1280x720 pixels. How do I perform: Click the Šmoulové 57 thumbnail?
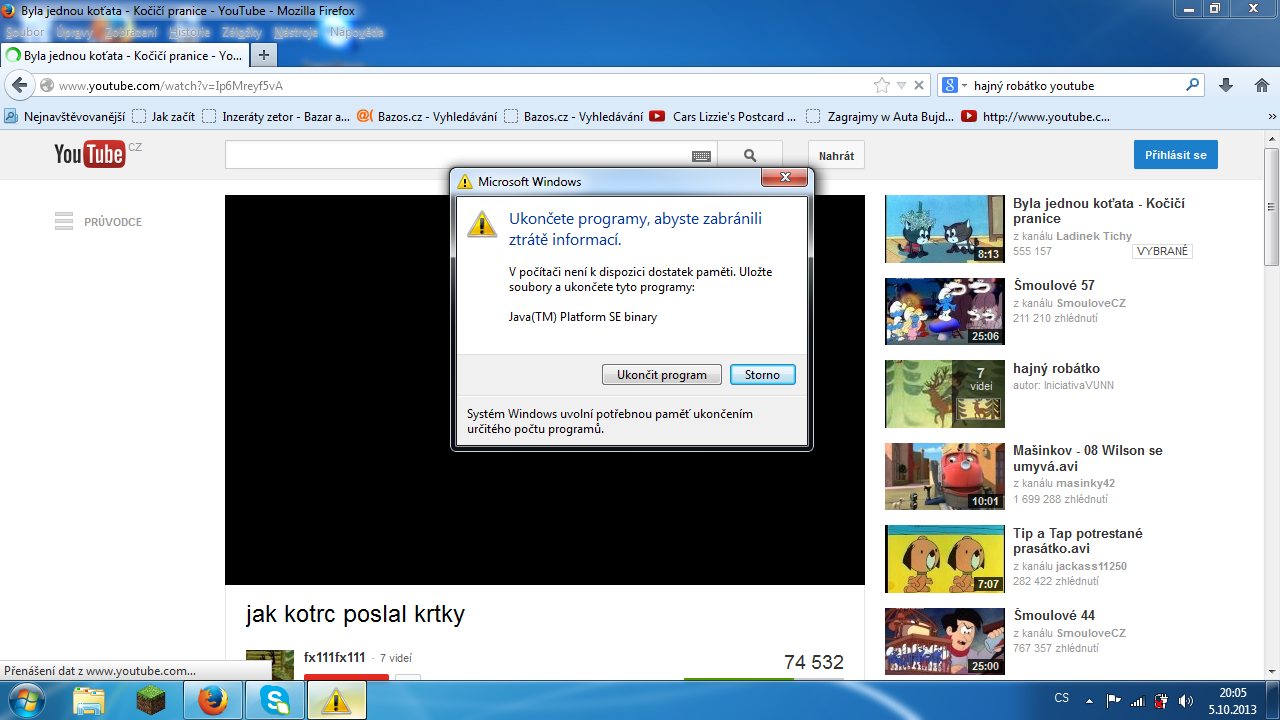tap(945, 311)
